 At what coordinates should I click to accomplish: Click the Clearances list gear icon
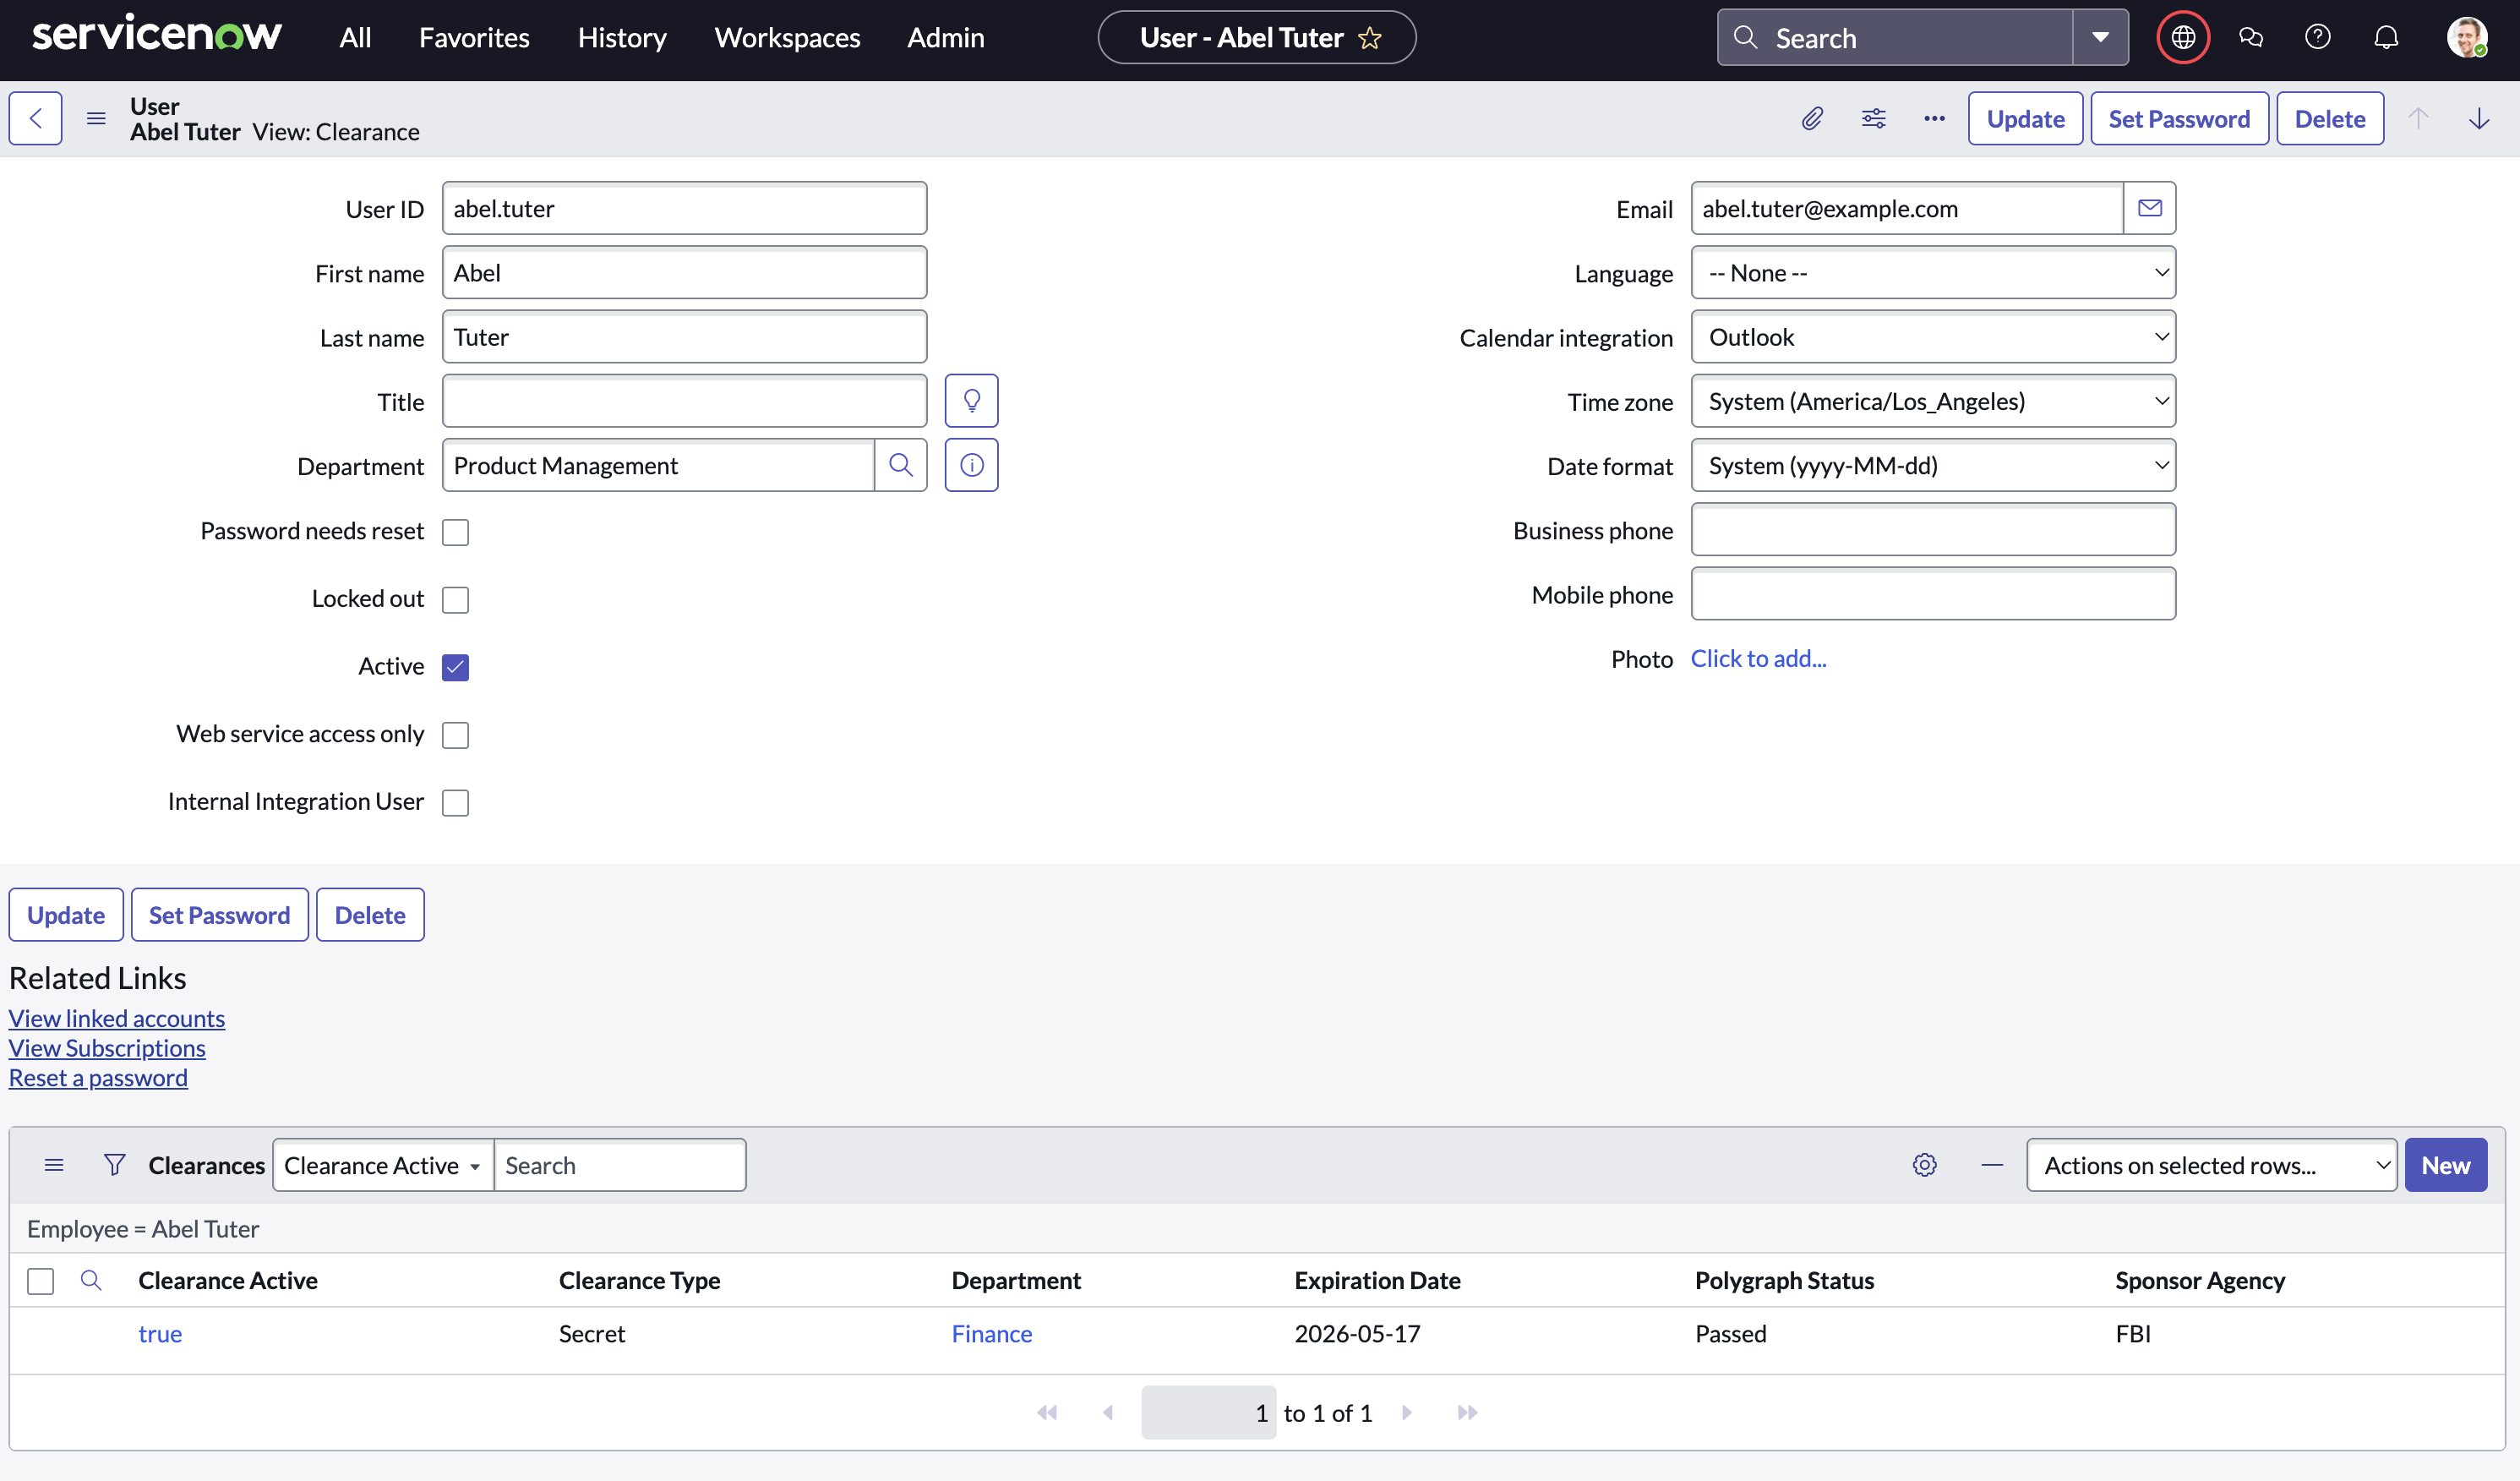[x=1924, y=1165]
